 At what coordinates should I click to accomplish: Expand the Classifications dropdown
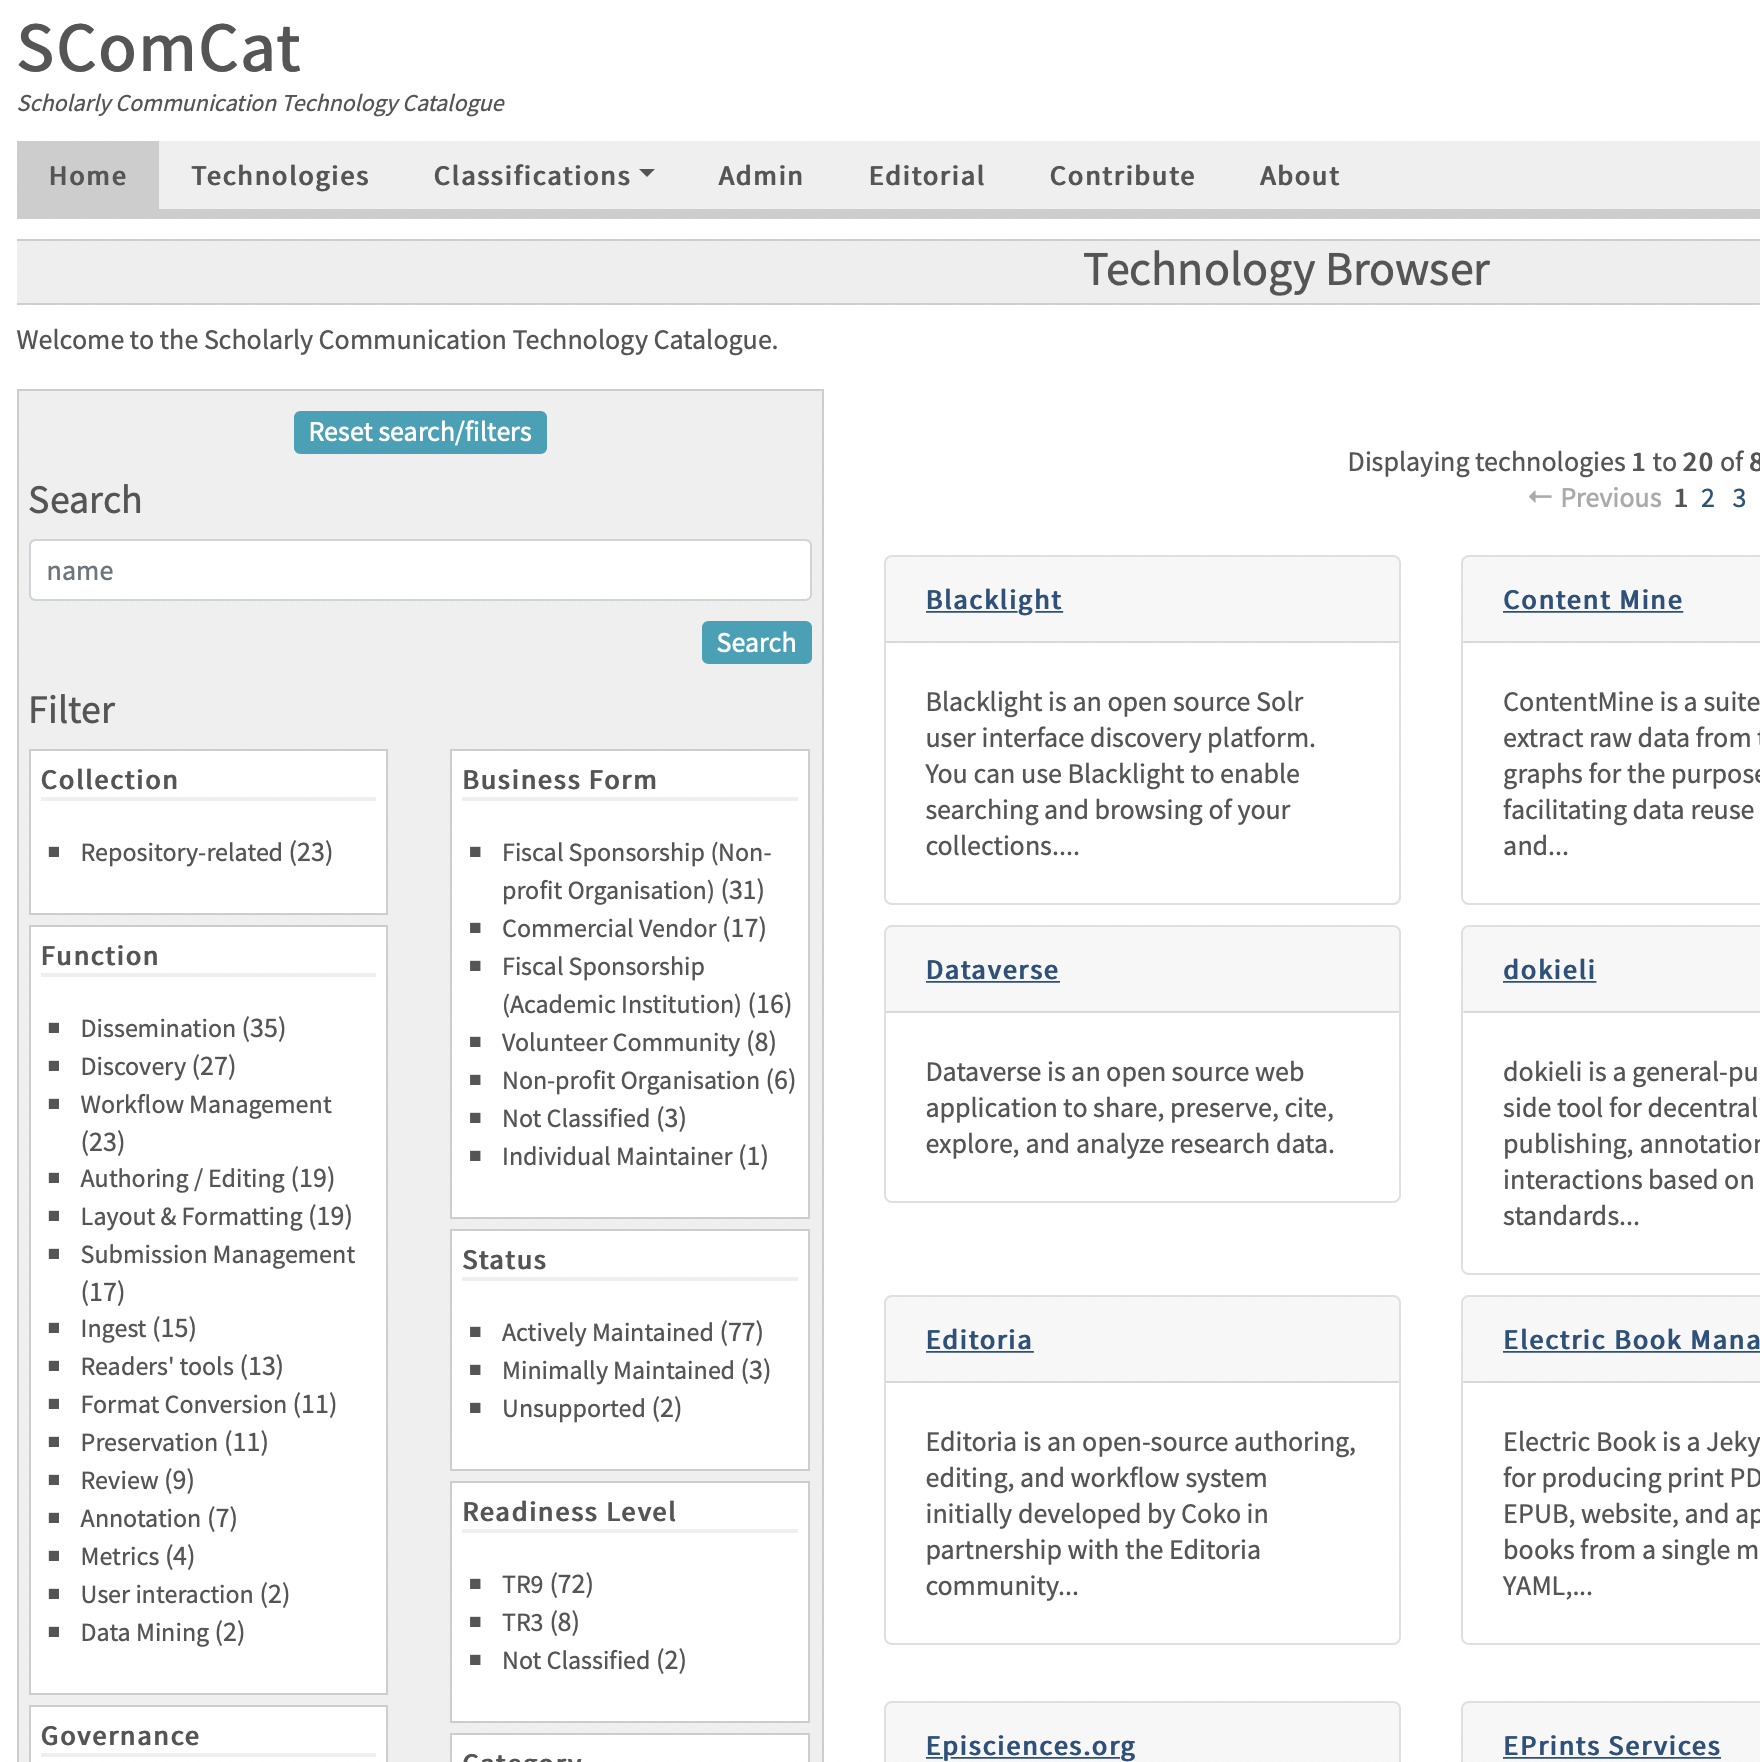(544, 175)
